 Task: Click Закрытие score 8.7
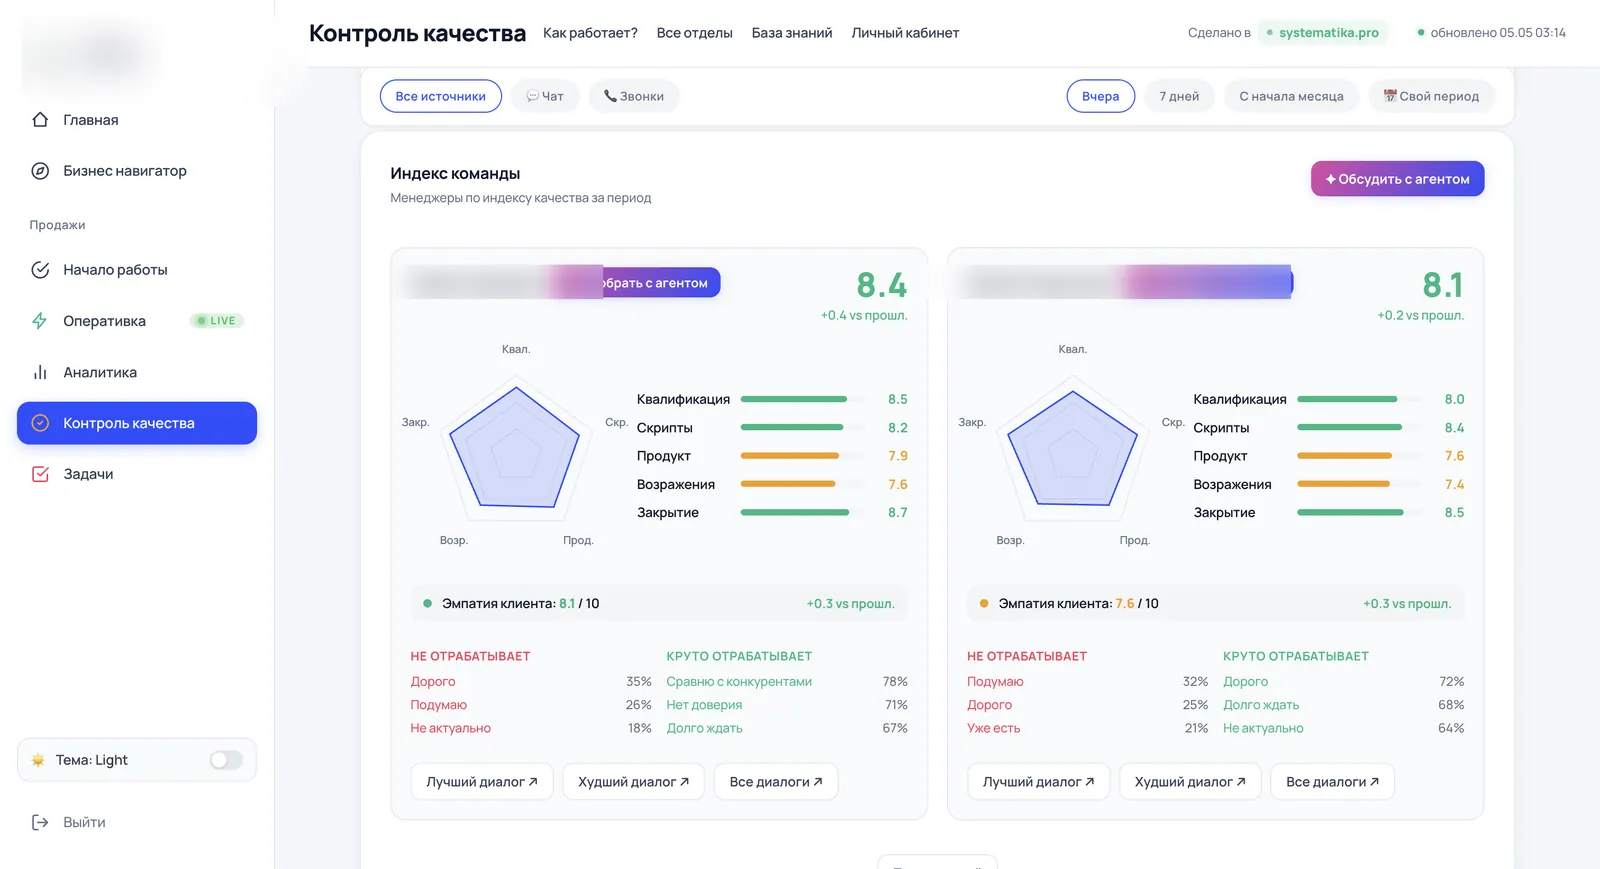(x=898, y=513)
